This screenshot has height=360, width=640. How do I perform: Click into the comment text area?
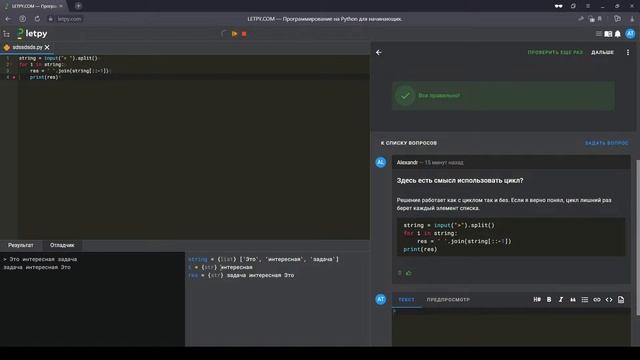tap(511, 327)
